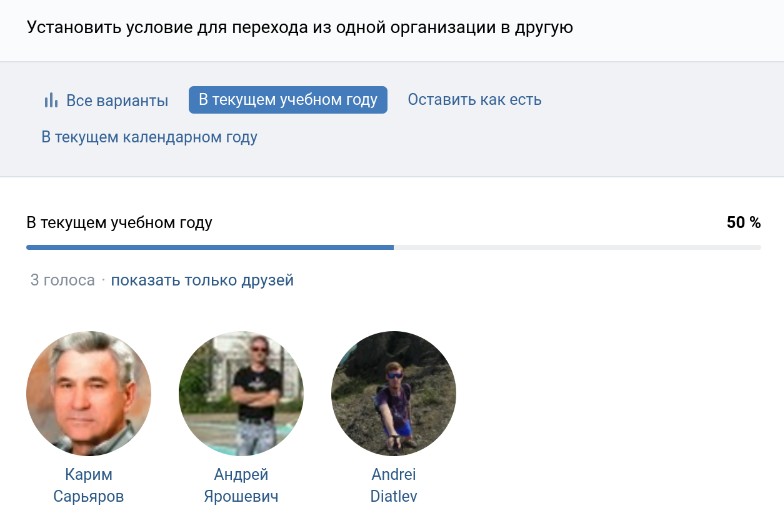Open the Андрей Ярошевич name link

tap(241, 485)
